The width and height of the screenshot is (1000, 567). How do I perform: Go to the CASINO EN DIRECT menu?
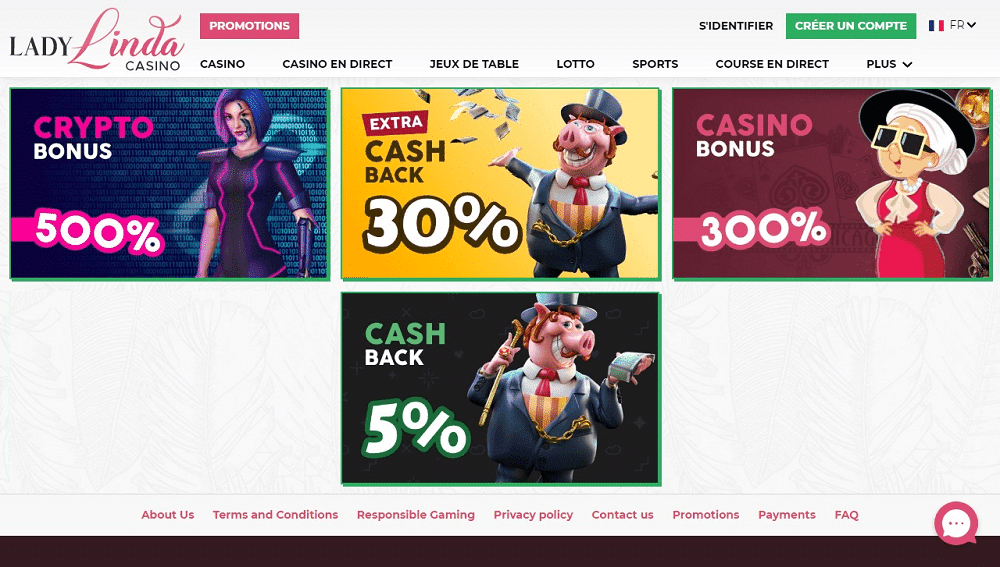337,64
